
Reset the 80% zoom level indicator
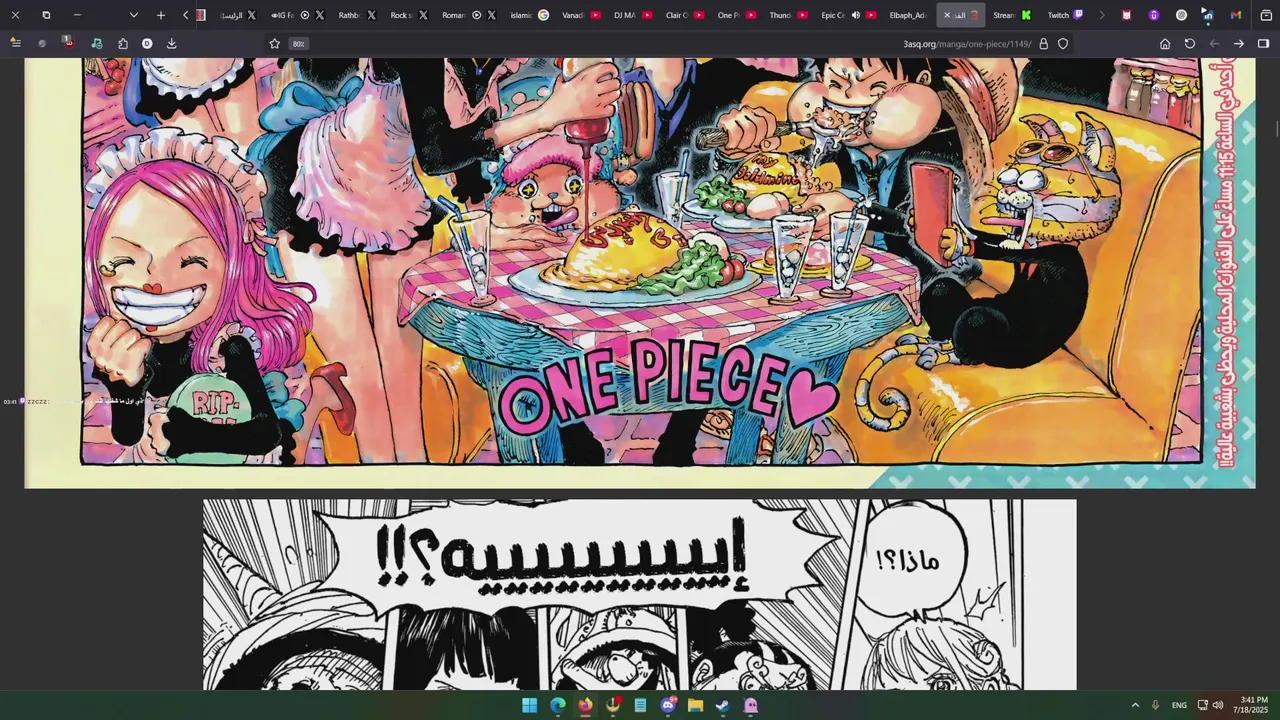point(298,44)
